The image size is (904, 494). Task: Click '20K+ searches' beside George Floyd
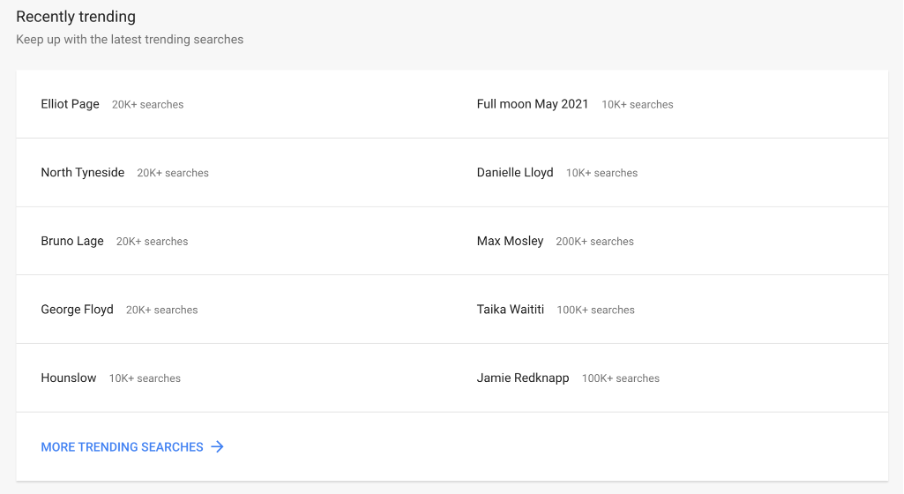[161, 310]
